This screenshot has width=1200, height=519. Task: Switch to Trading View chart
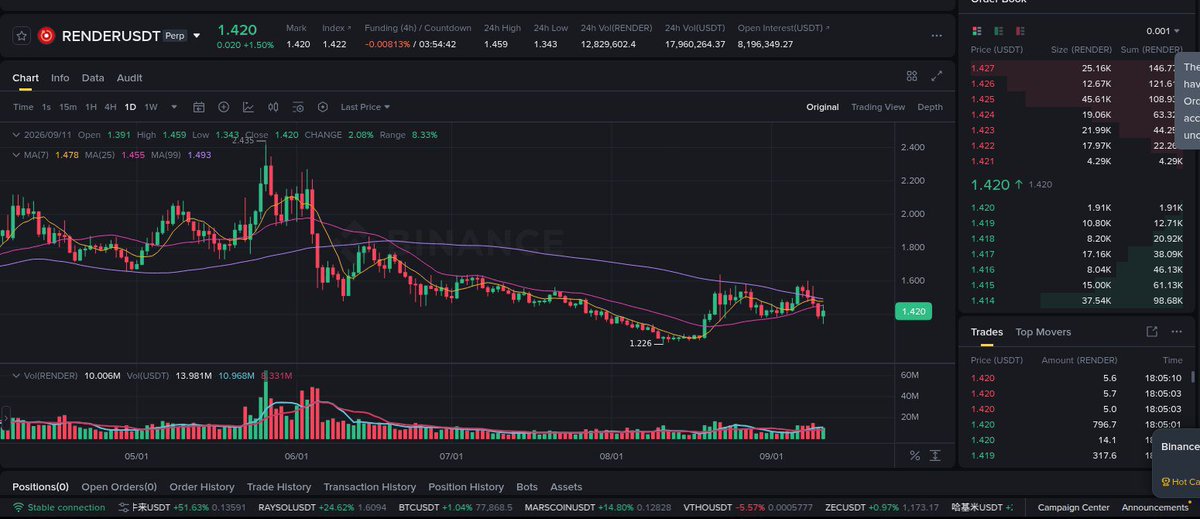(x=878, y=107)
